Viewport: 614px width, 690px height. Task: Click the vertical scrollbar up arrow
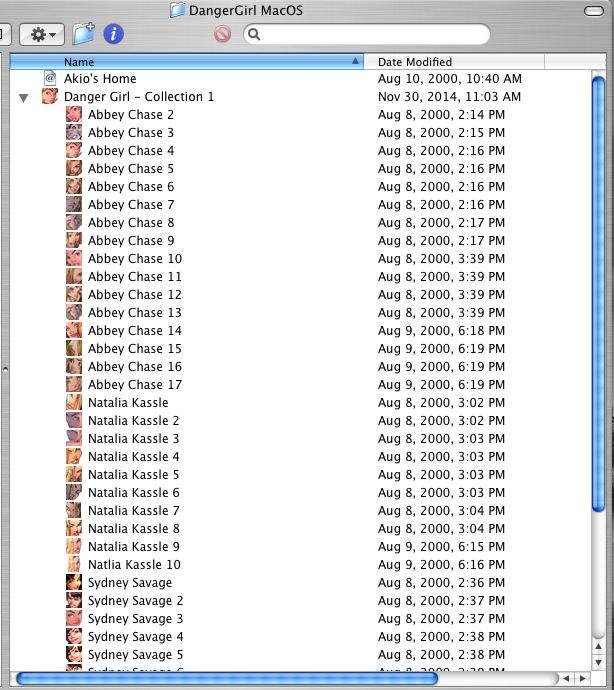(x=598, y=646)
